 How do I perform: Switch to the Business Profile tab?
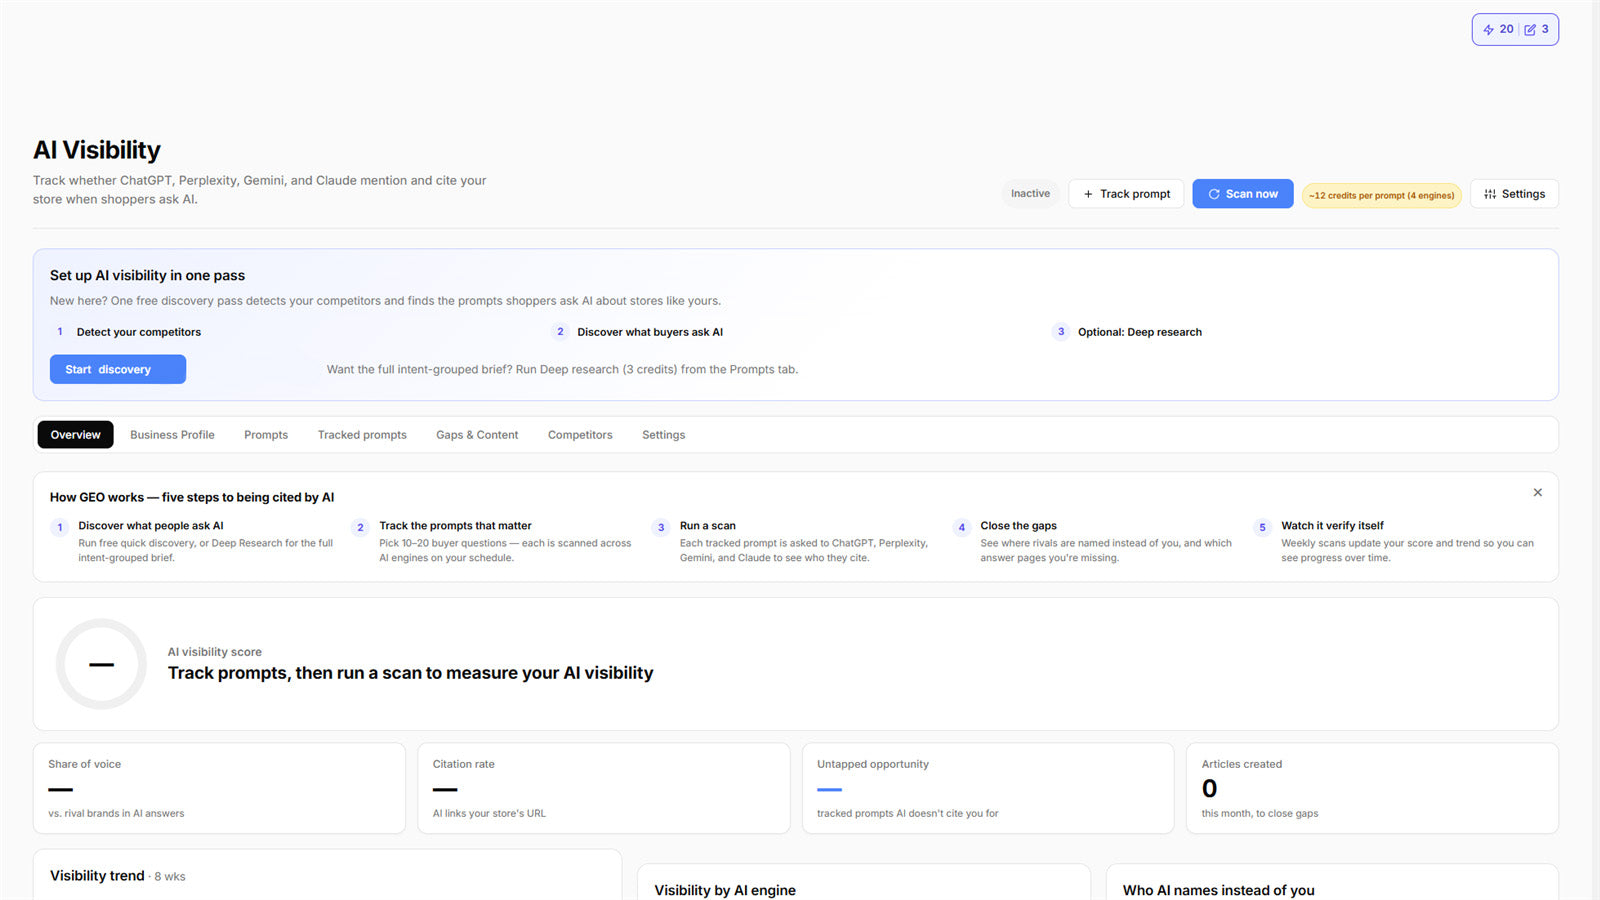(x=172, y=435)
